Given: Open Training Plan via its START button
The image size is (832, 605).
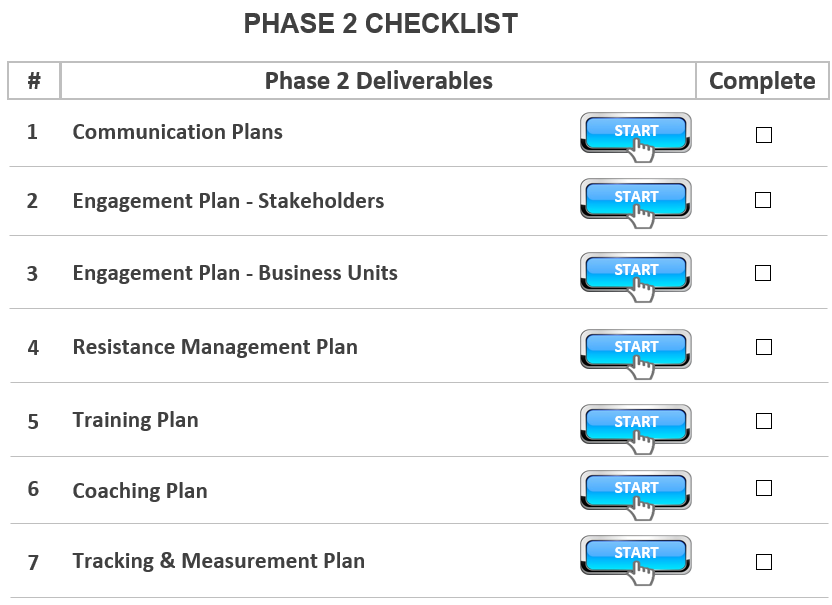Looking at the screenshot, I should (x=635, y=423).
